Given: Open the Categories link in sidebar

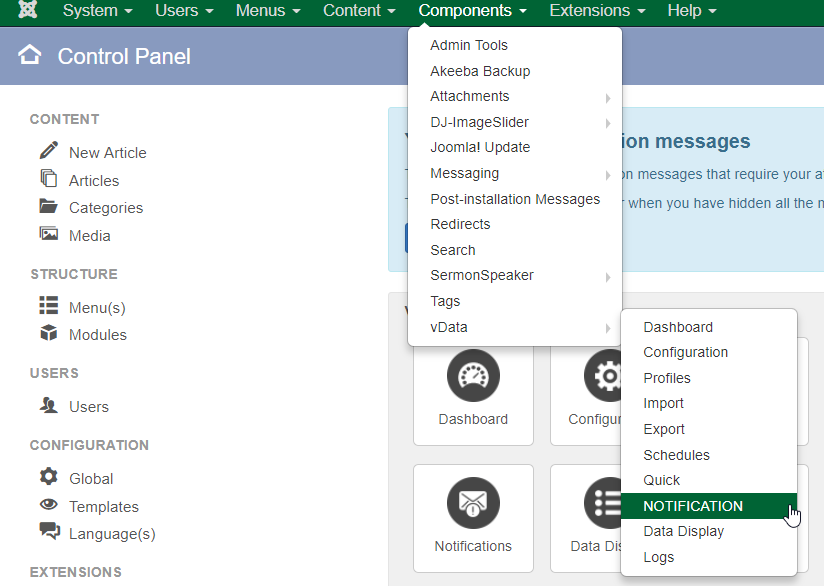Looking at the screenshot, I should 105,208.
